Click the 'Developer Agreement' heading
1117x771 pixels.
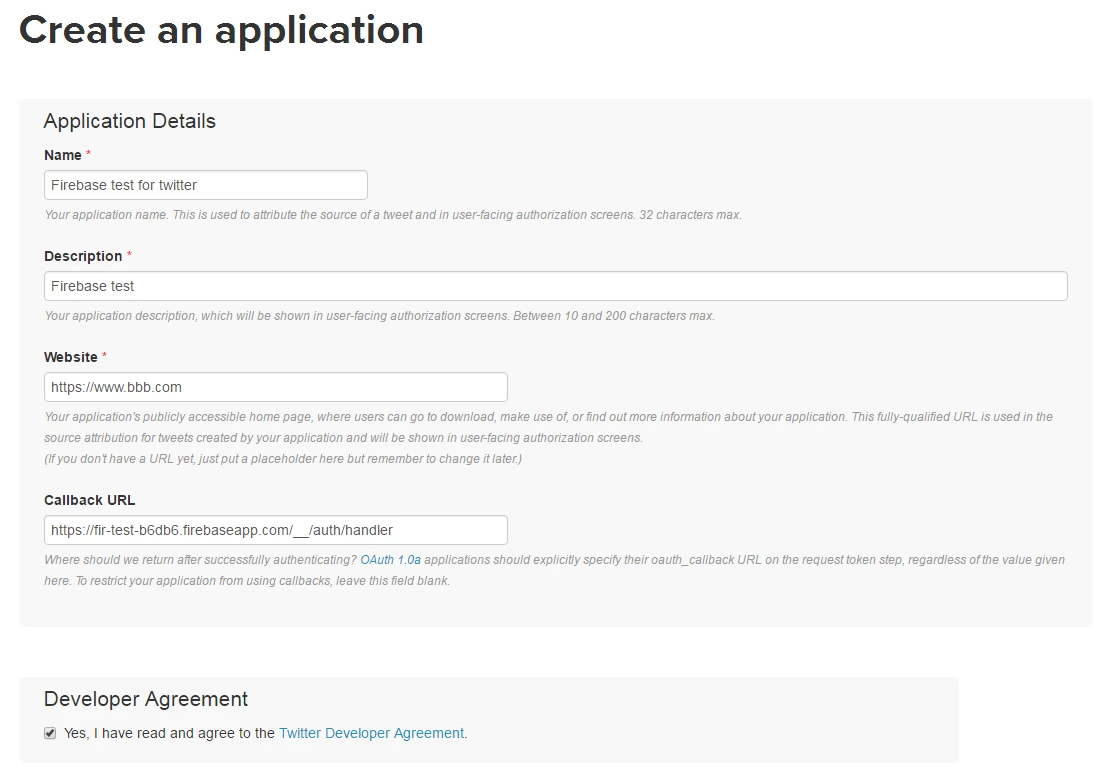(146, 699)
